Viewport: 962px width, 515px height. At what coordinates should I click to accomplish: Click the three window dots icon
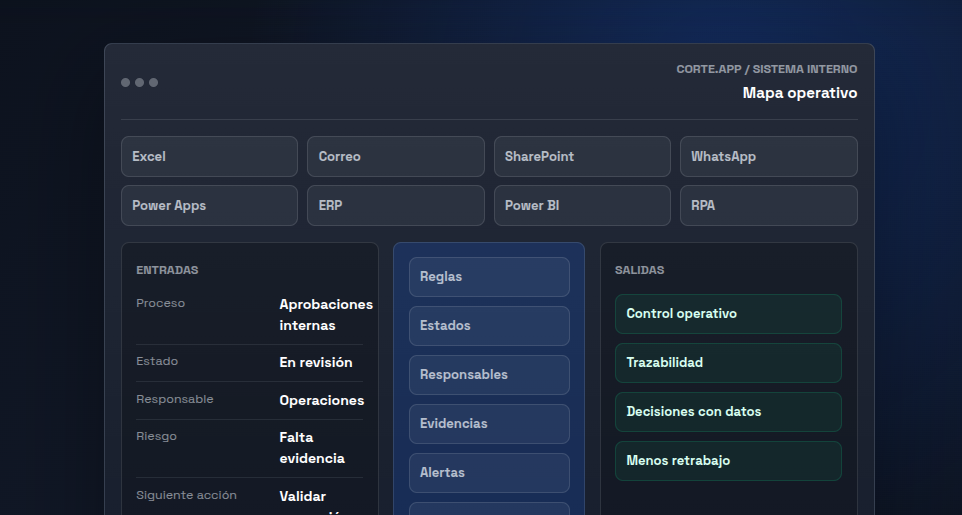(x=139, y=82)
